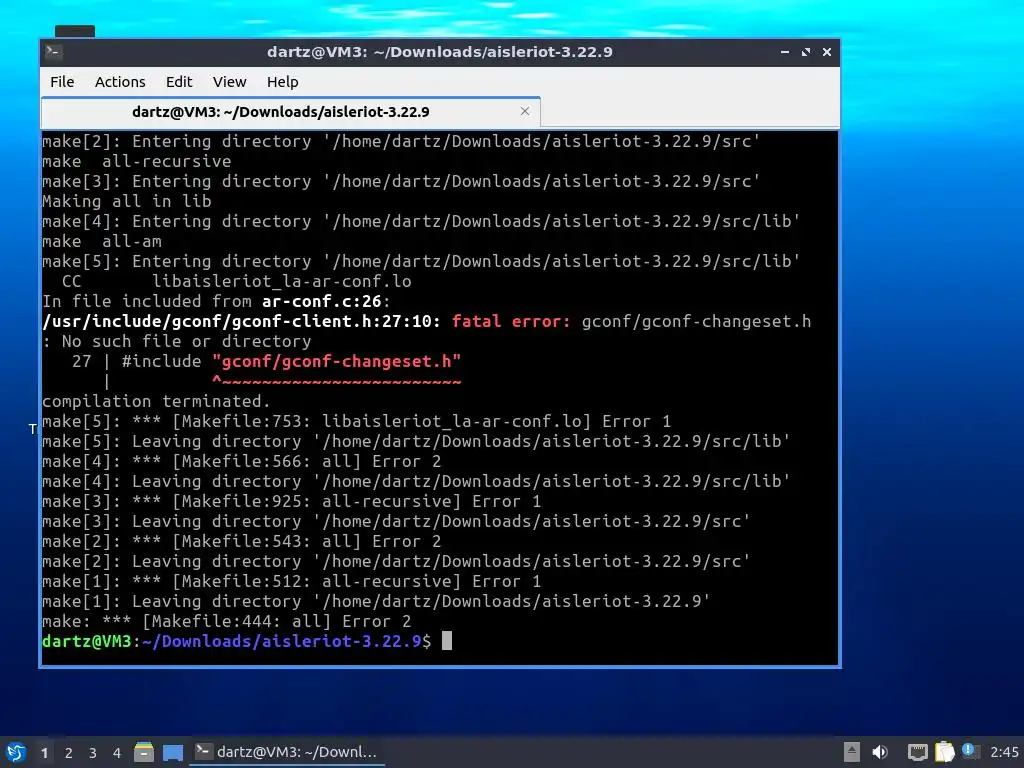Open the View menu
This screenshot has width=1024, height=768.
click(229, 82)
